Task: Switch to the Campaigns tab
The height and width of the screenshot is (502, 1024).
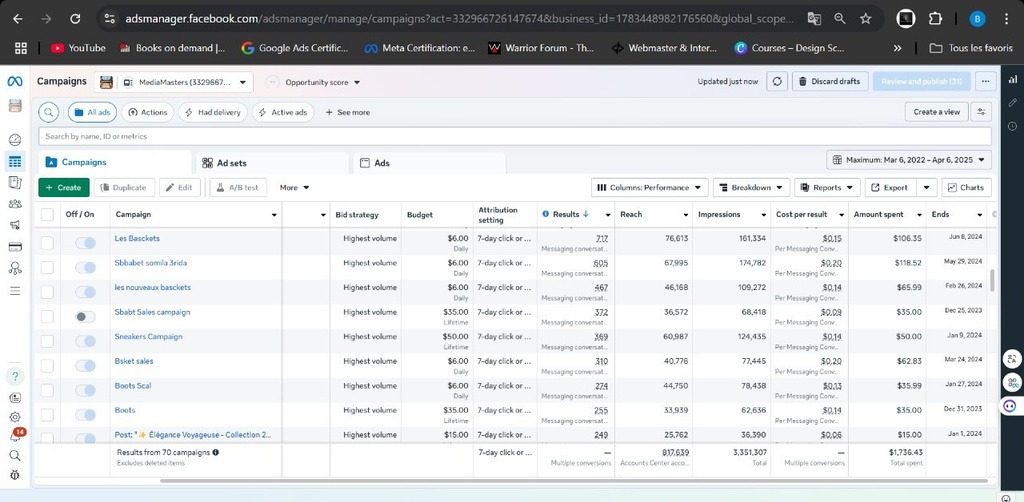Action: tap(114, 163)
